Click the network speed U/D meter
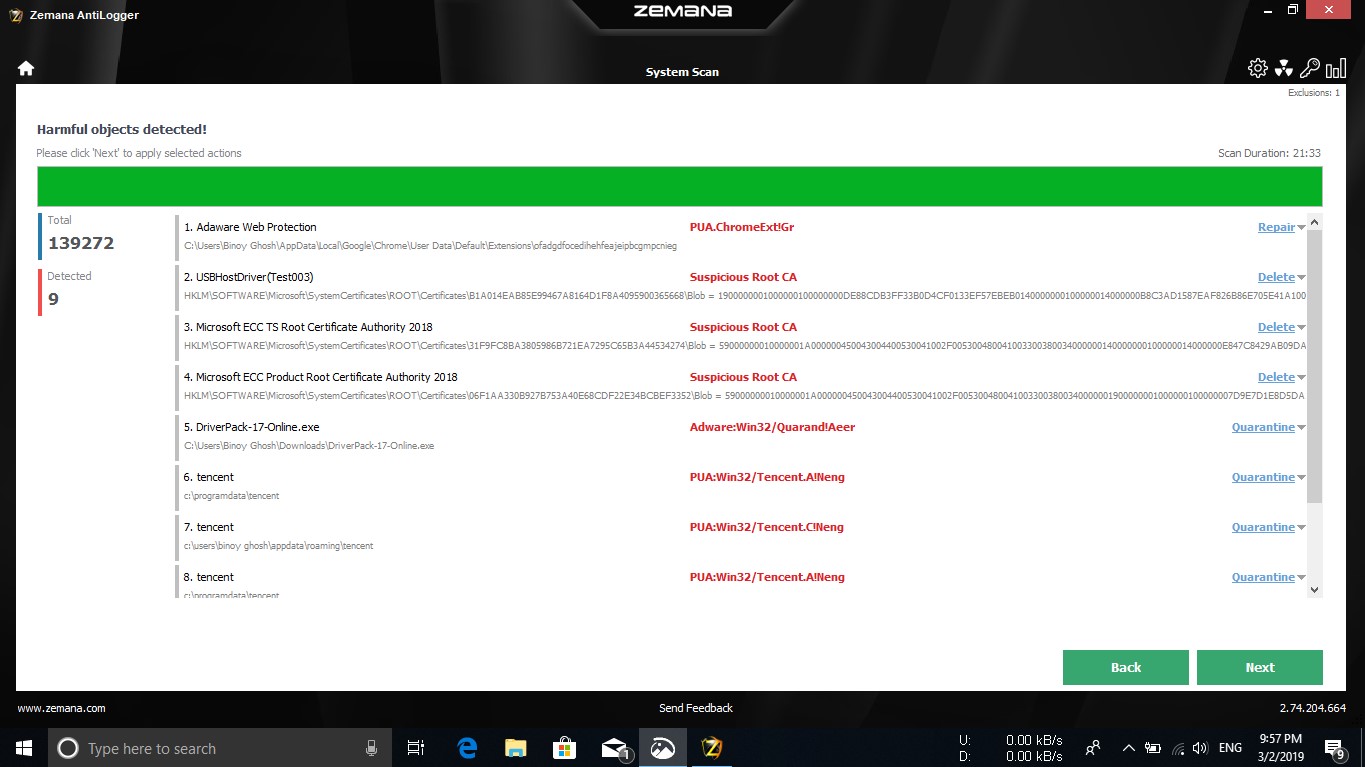Image resolution: width=1365 pixels, height=767 pixels. 1011,748
